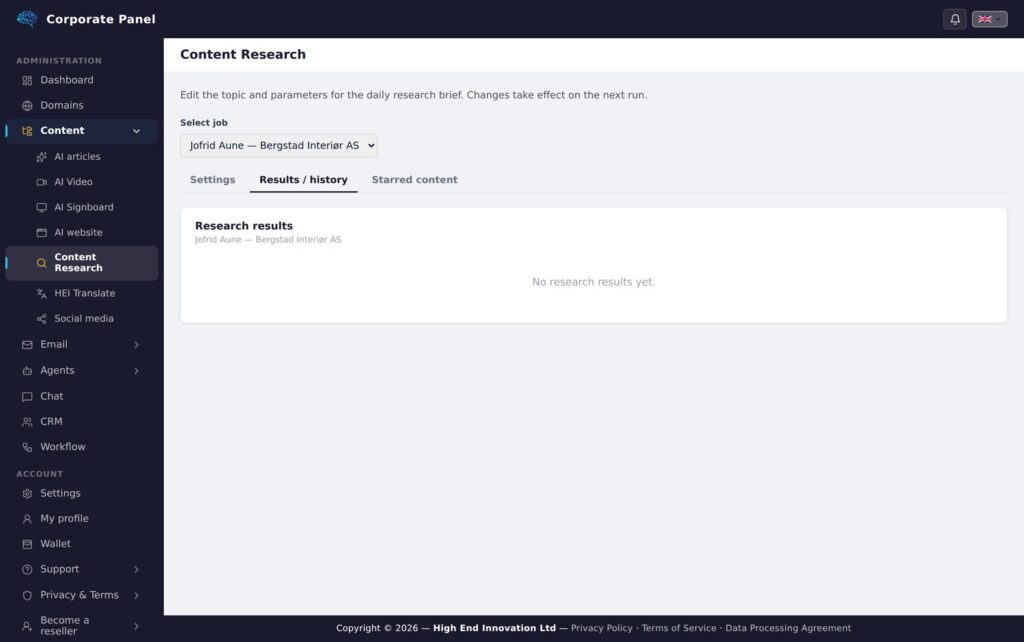1024x642 pixels.
Task: Click the Privacy & Terms shield icon
Action: tap(27, 596)
